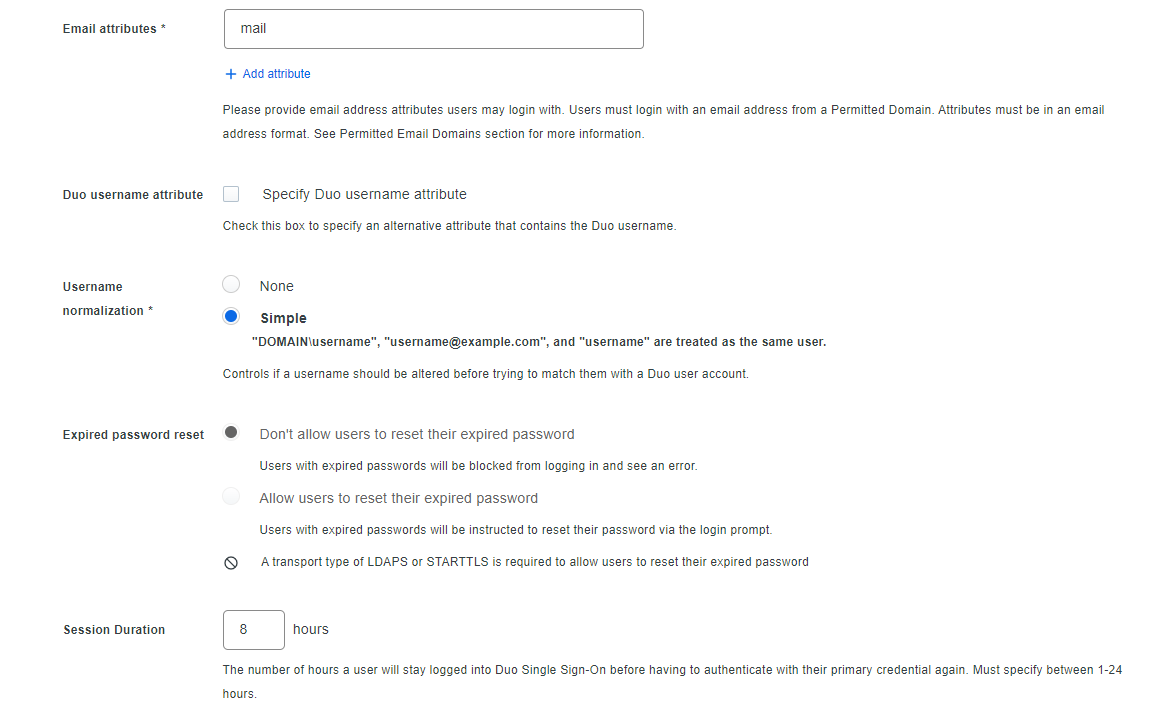
Task: Click the bold Simple option label
Action: pyautogui.click(x=283, y=318)
